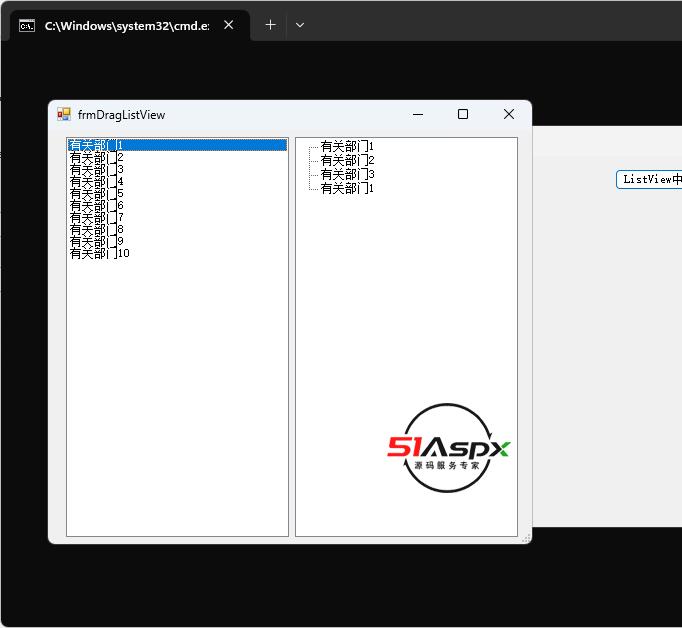Close the cmd.exe terminal tab
The image size is (682, 628).
pyautogui.click(x=229, y=25)
